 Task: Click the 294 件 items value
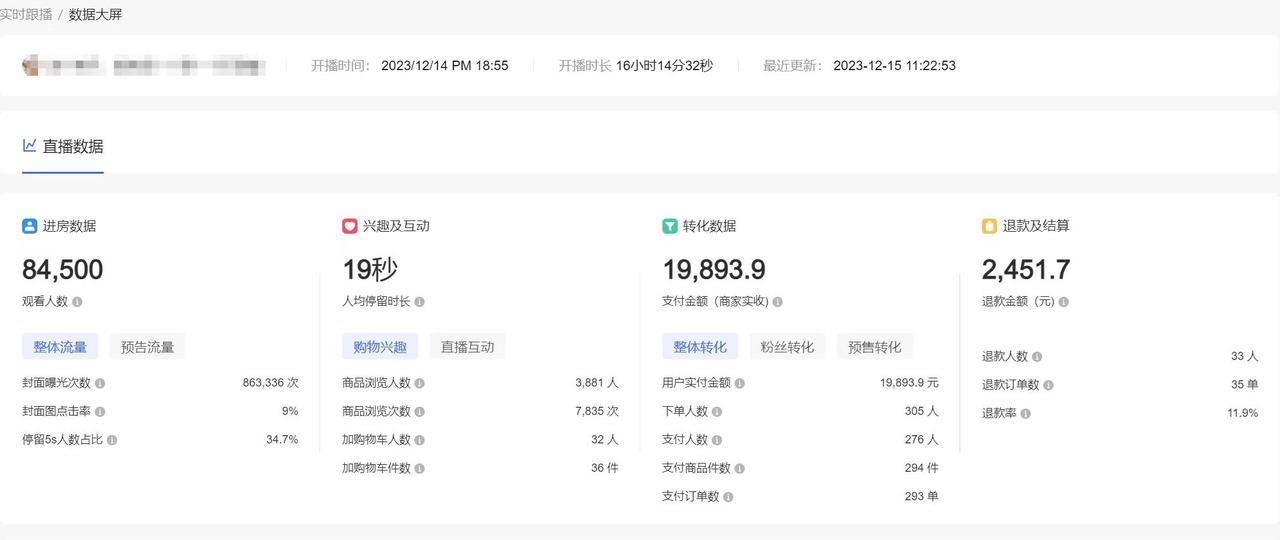[922, 468]
